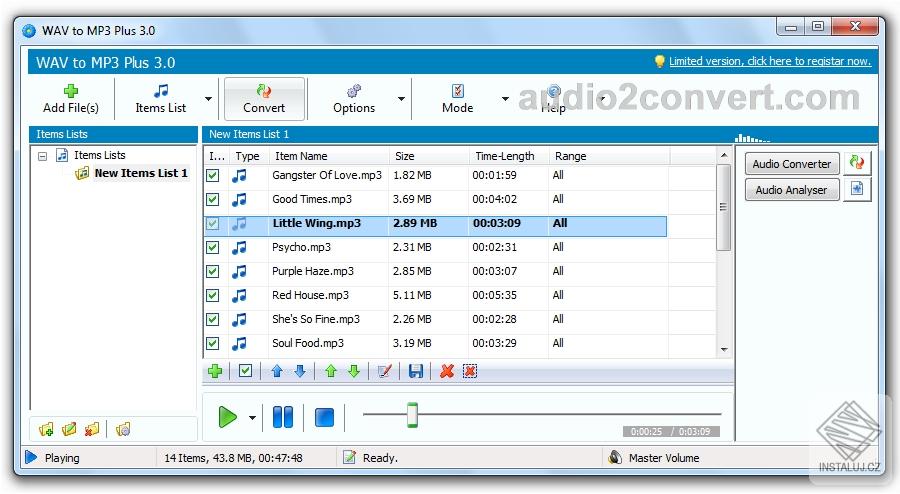Sort by the Size column header
This screenshot has width=900, height=494.
(428, 156)
